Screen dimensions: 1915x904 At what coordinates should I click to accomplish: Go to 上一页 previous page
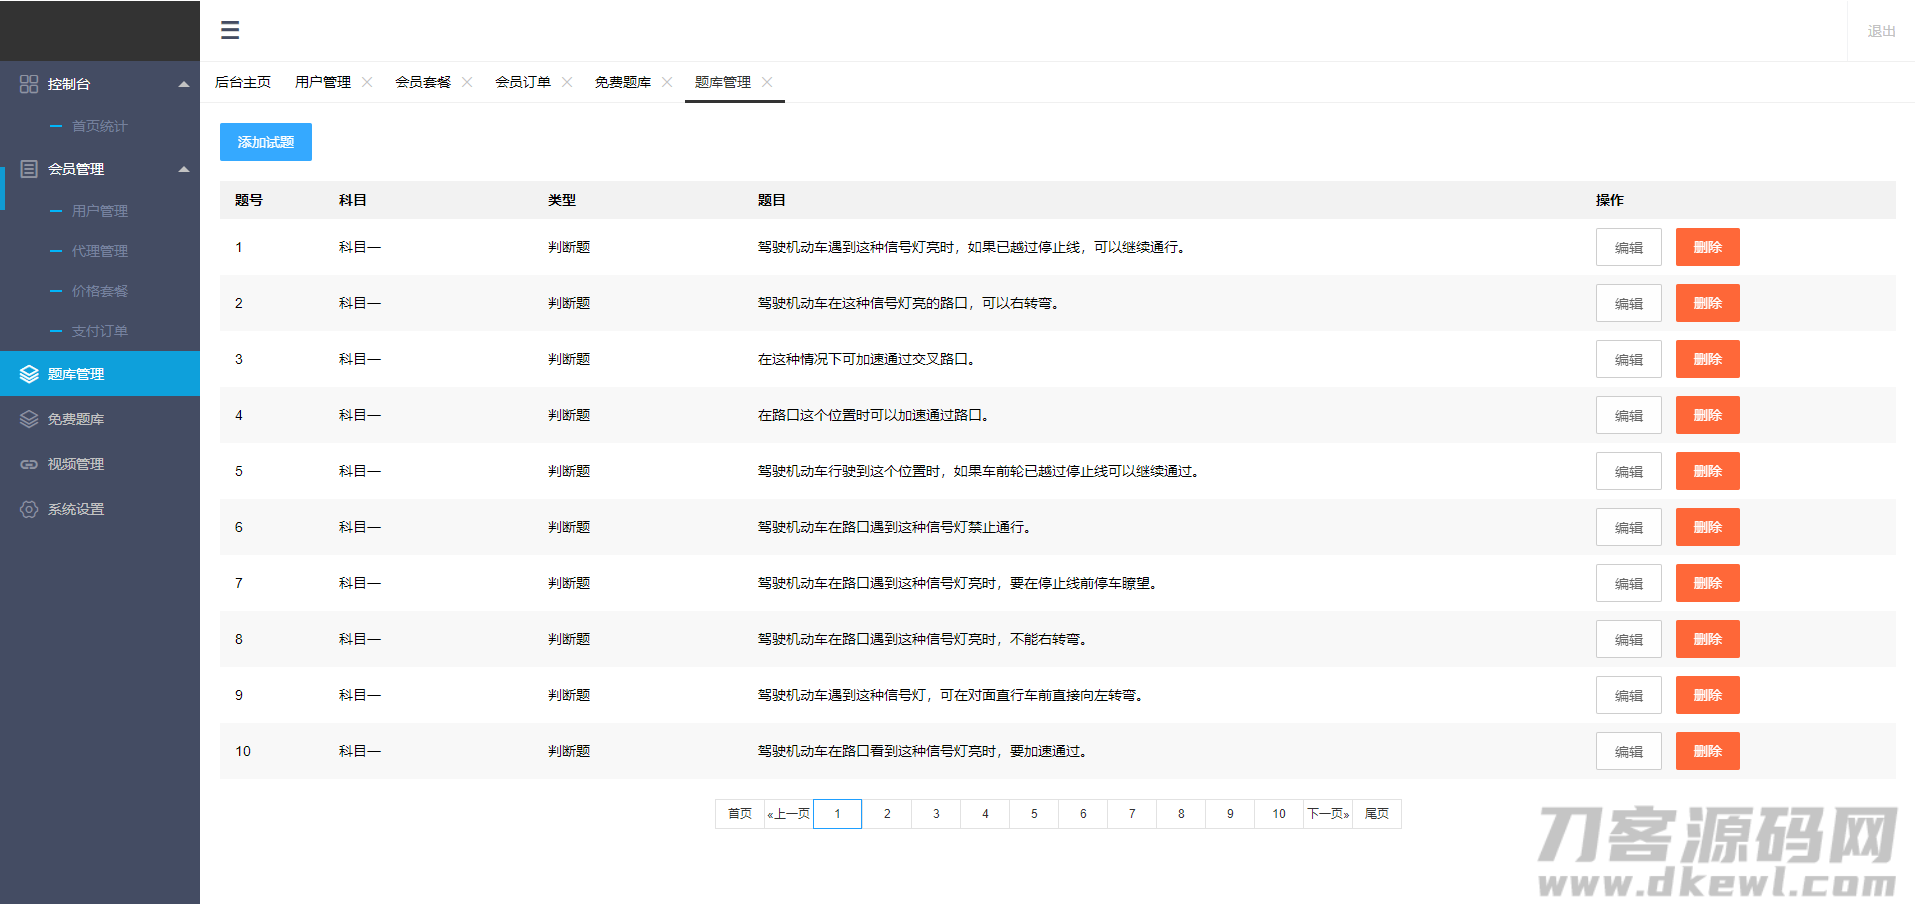coord(789,814)
